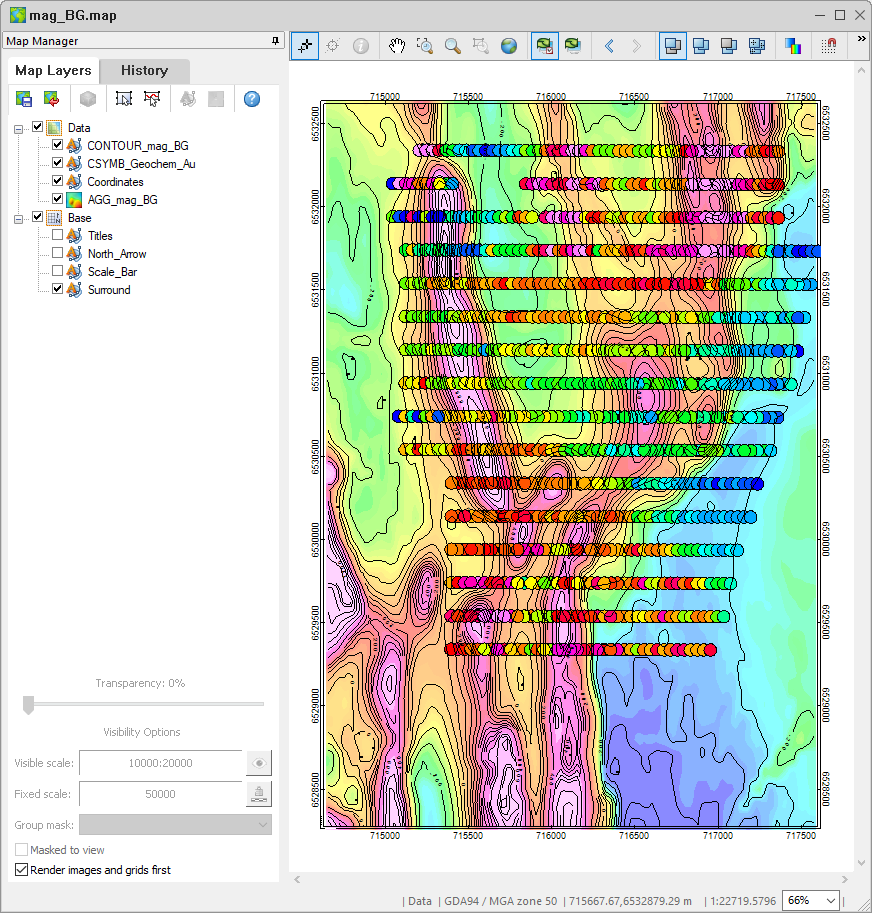Viewport: 872px width, 913px height.
Task: Open the rainbow color tool icon
Action: (793, 46)
